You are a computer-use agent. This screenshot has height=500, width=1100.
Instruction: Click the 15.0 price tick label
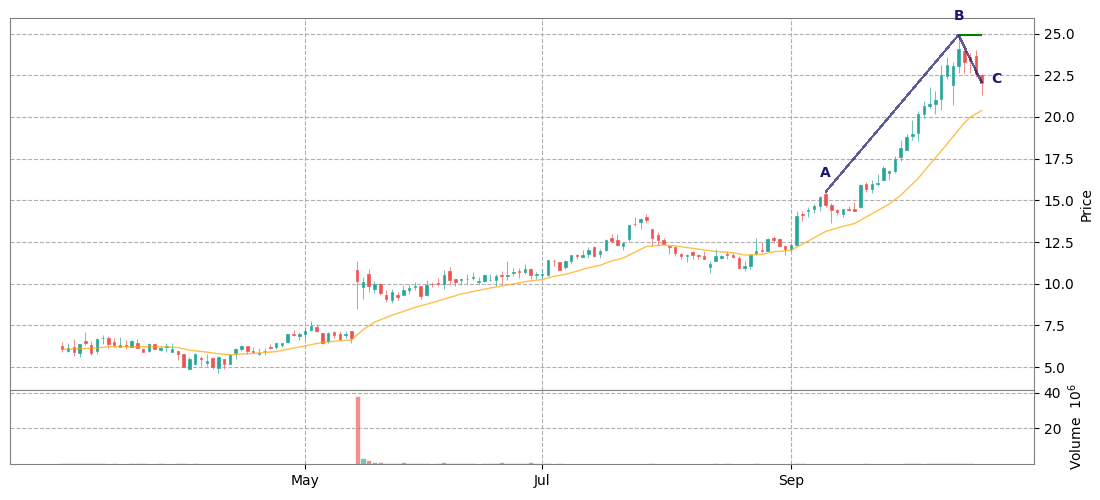(x=1058, y=201)
